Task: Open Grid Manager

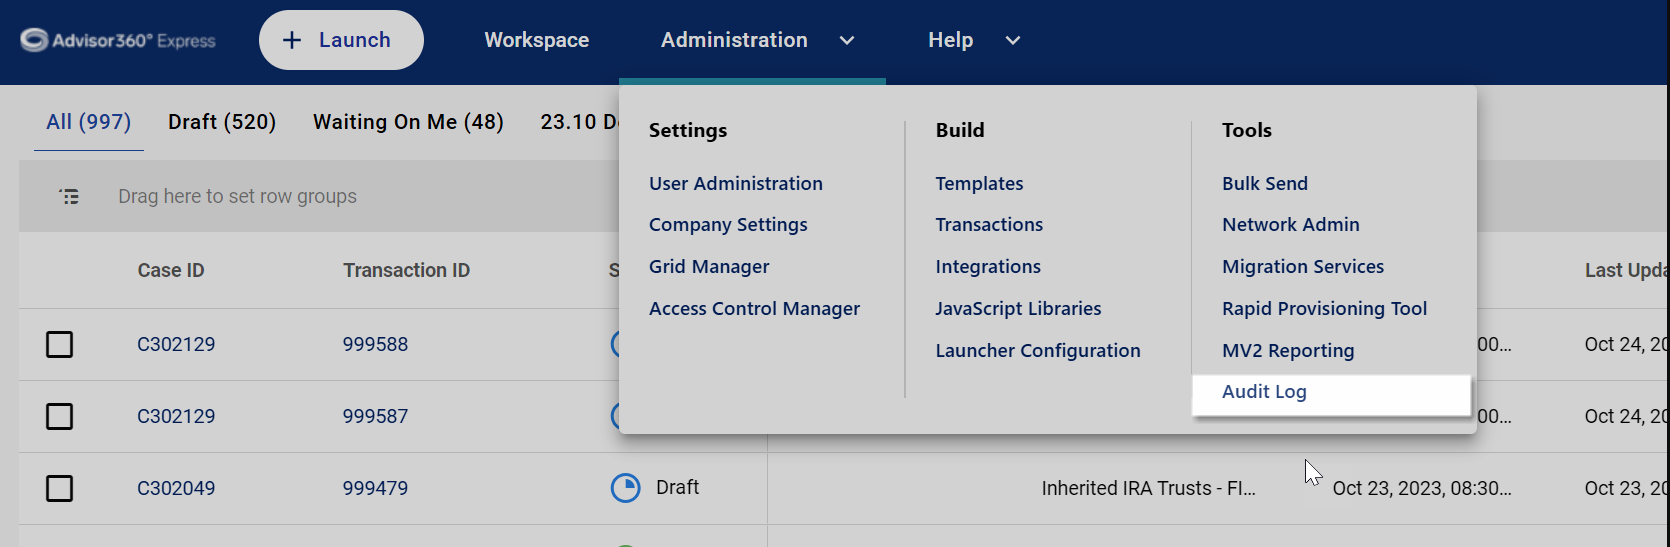Action: (x=709, y=267)
